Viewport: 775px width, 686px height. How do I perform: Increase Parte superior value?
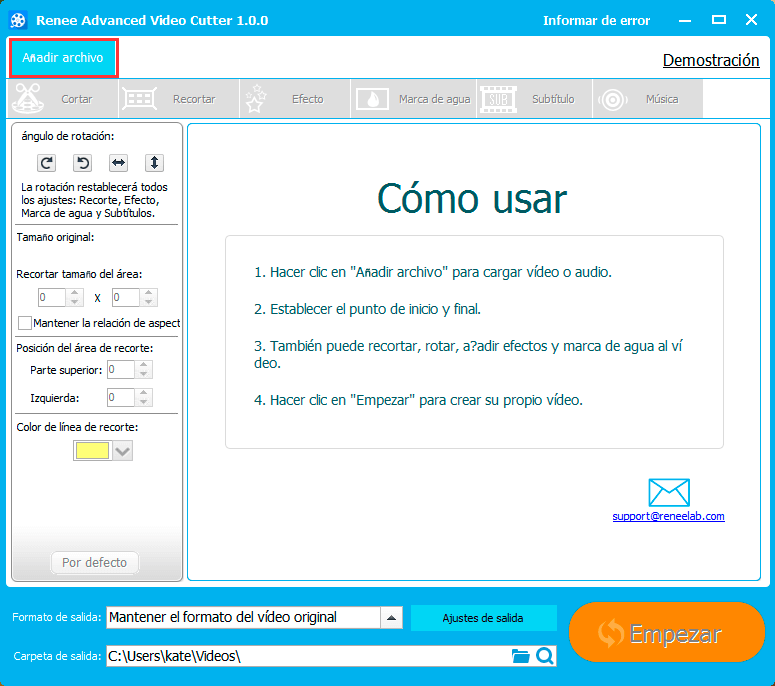[144, 365]
